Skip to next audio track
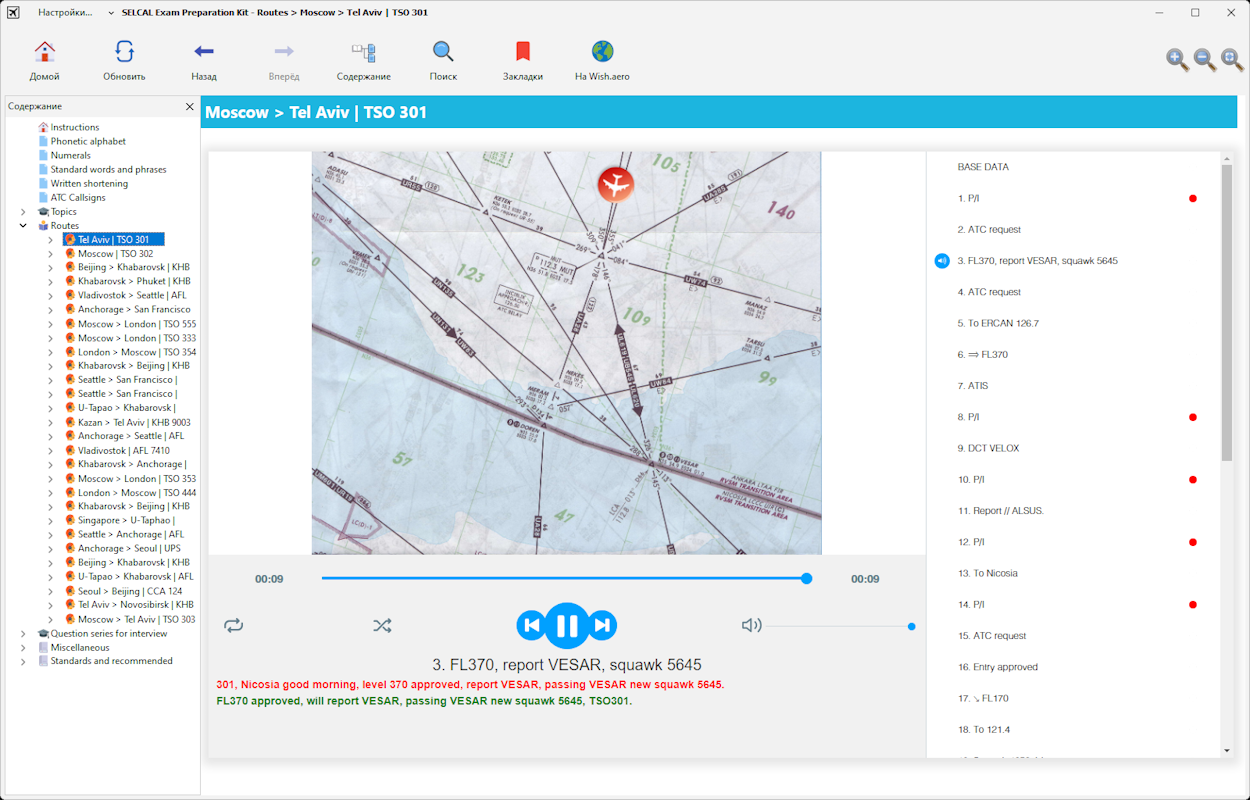 pos(602,626)
